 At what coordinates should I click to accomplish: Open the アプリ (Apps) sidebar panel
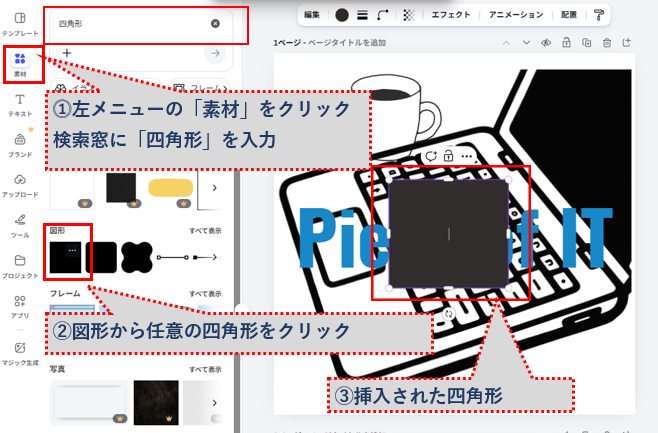[20, 306]
